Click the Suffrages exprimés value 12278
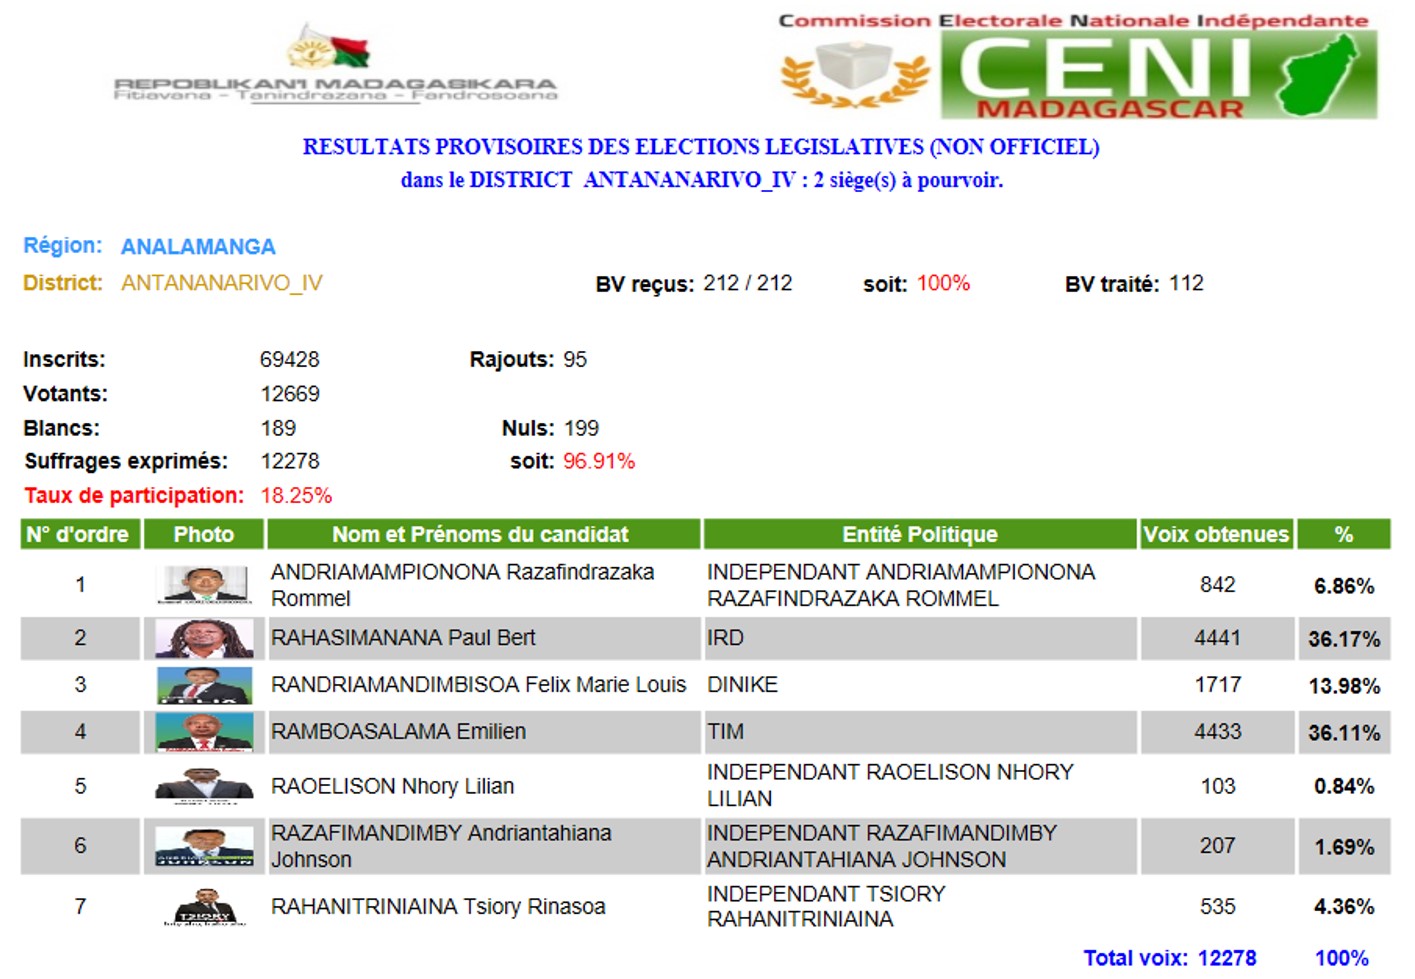 point(290,461)
